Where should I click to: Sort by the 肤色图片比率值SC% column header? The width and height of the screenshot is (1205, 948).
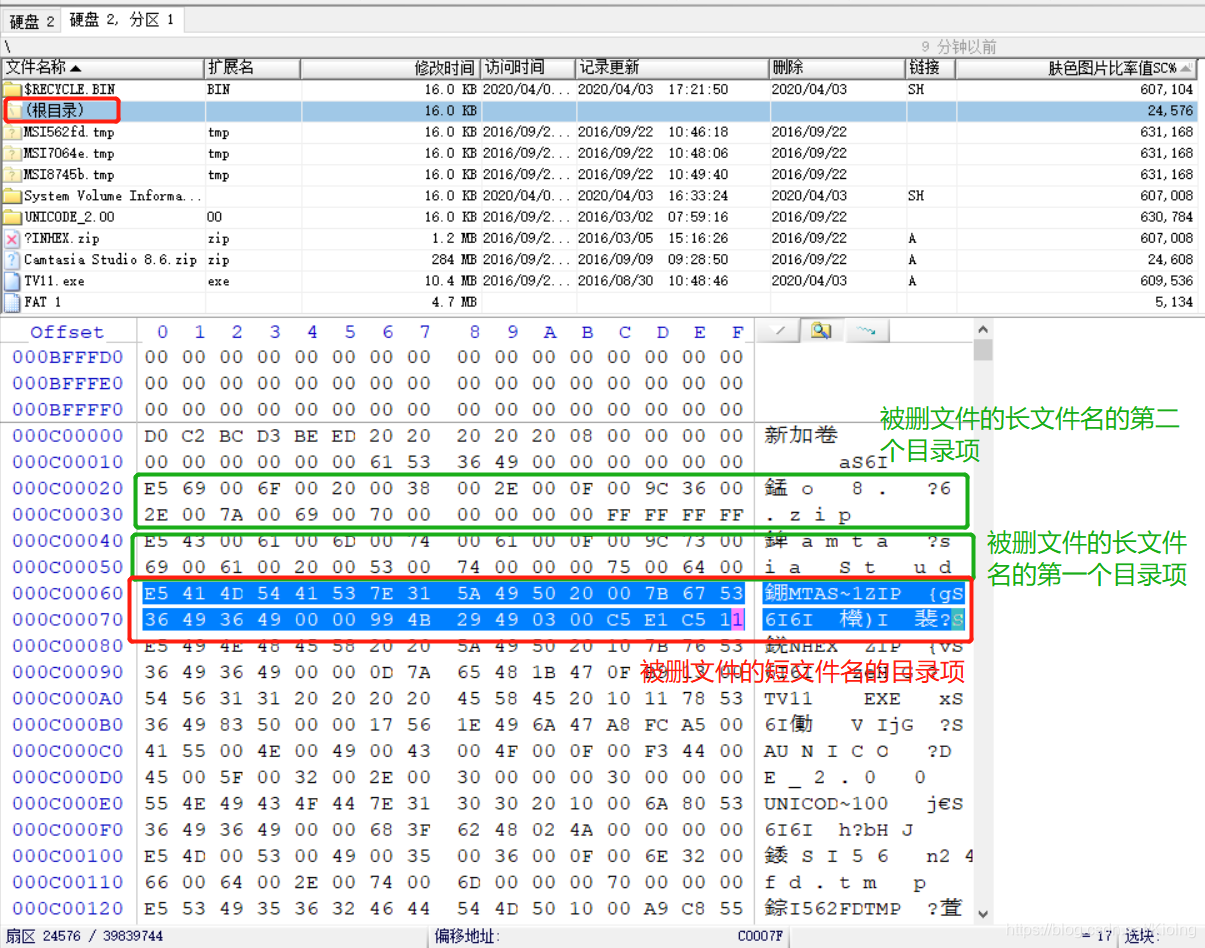(1076, 68)
